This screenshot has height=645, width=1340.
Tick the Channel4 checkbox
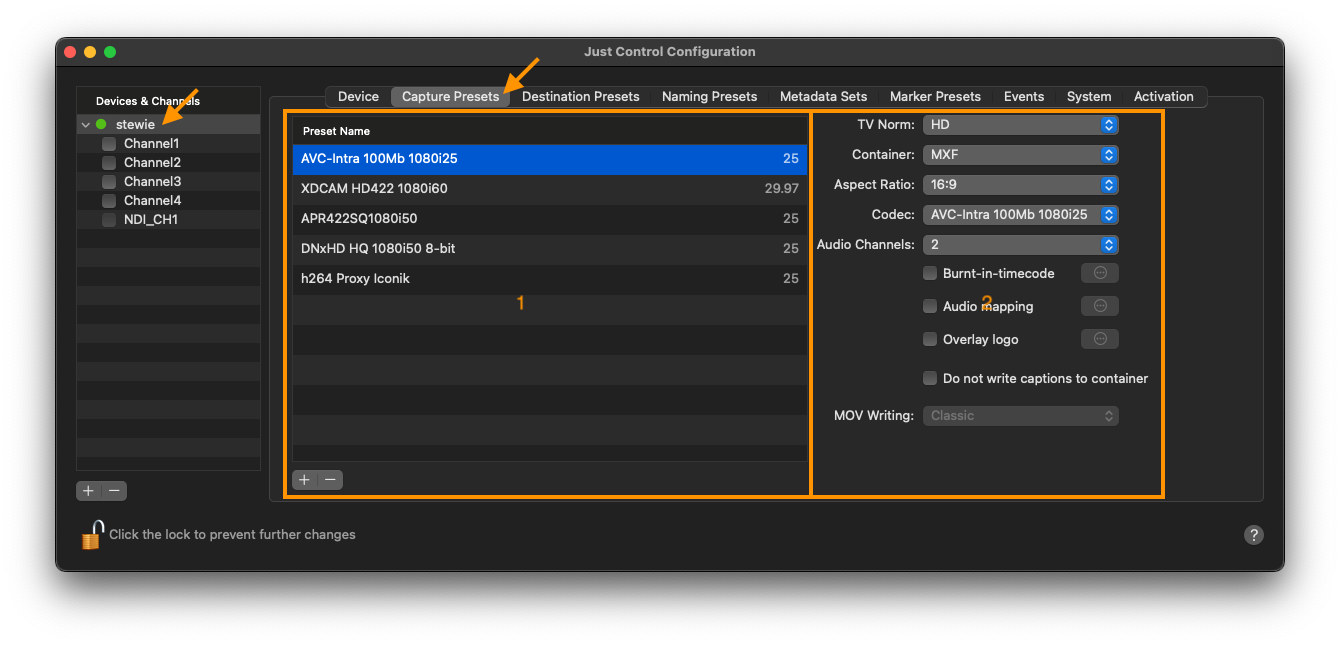point(109,201)
